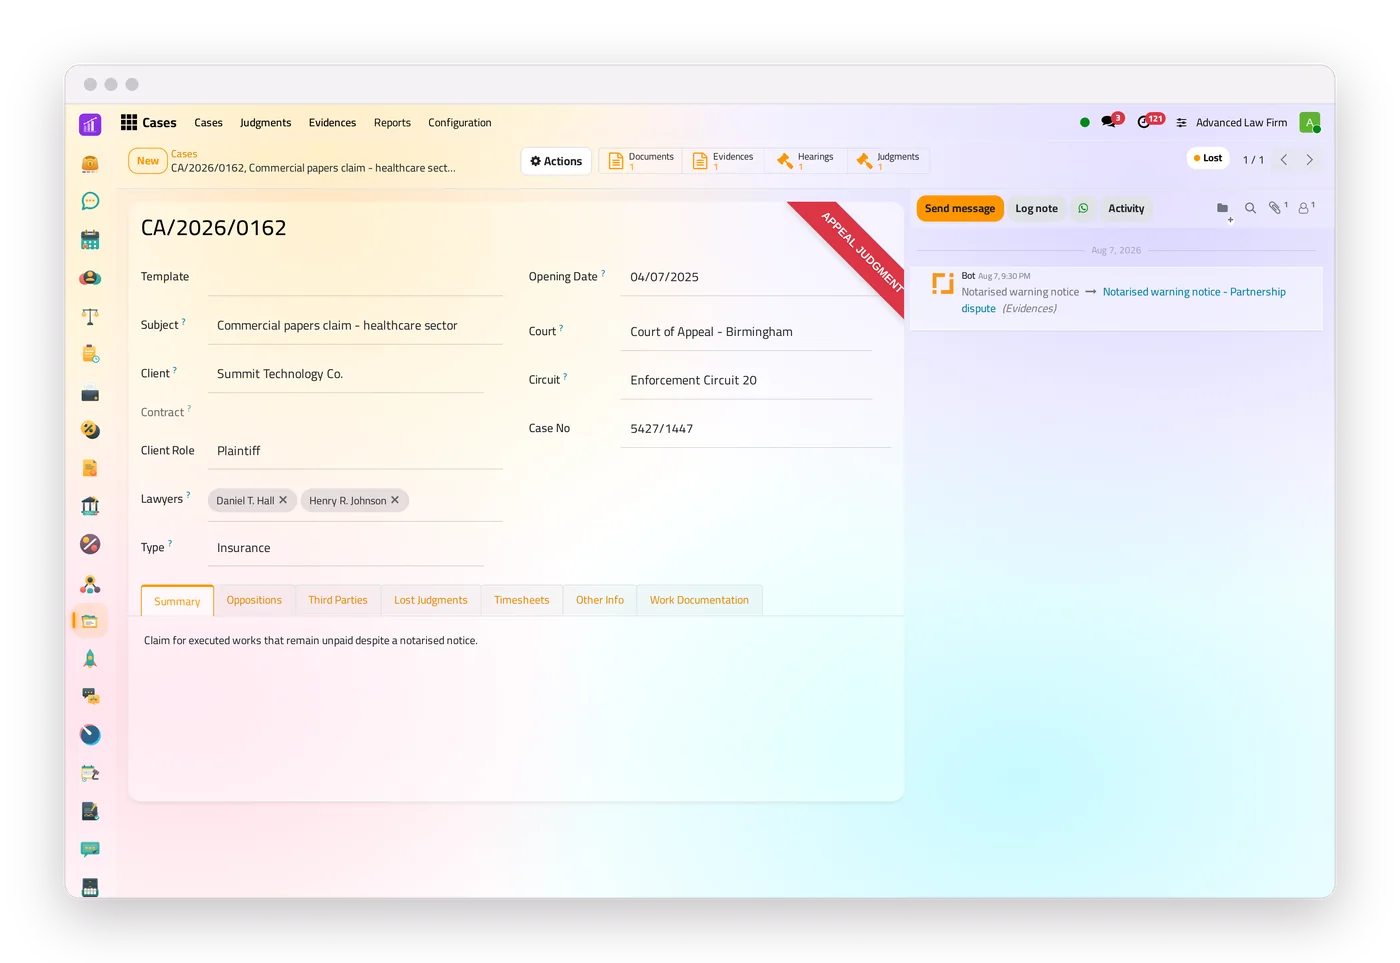Image resolution: width=1400 pixels, height=963 pixels.
Task: Remove lawyer Daniel T. Hall tag
Action: click(x=283, y=500)
